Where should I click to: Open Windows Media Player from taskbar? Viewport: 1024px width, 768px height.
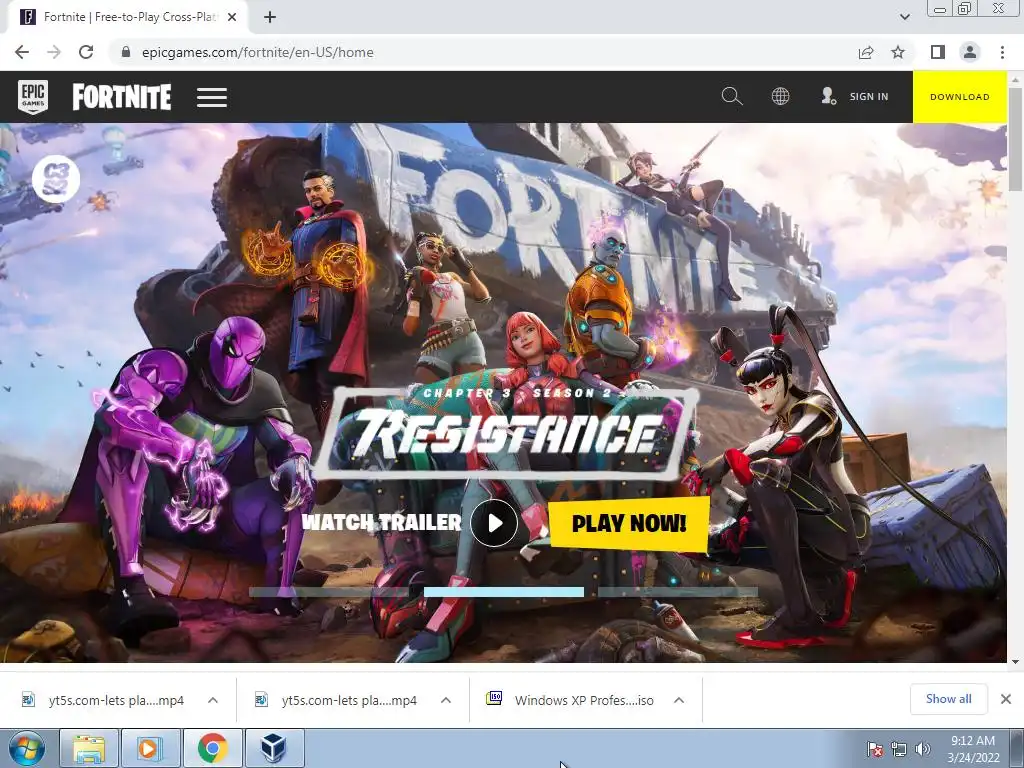click(x=149, y=748)
